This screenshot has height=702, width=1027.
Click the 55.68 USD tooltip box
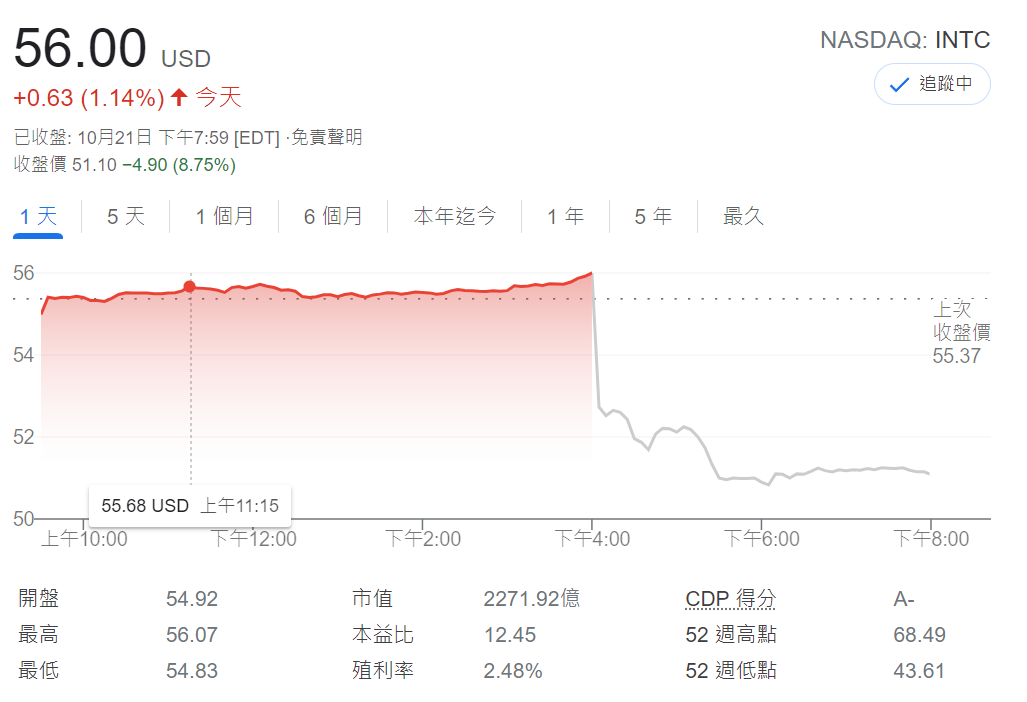(190, 506)
